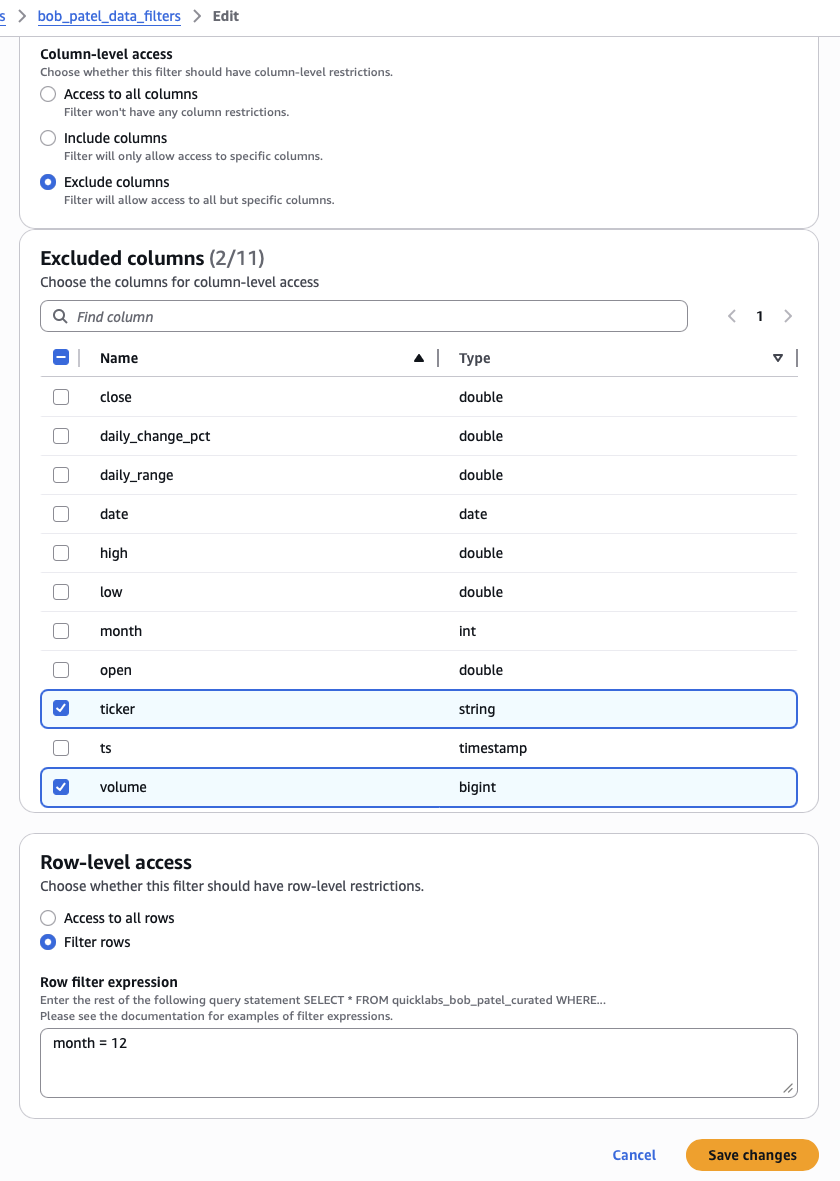Uncheck the volume column checkbox
The width and height of the screenshot is (840, 1181).
click(x=61, y=787)
